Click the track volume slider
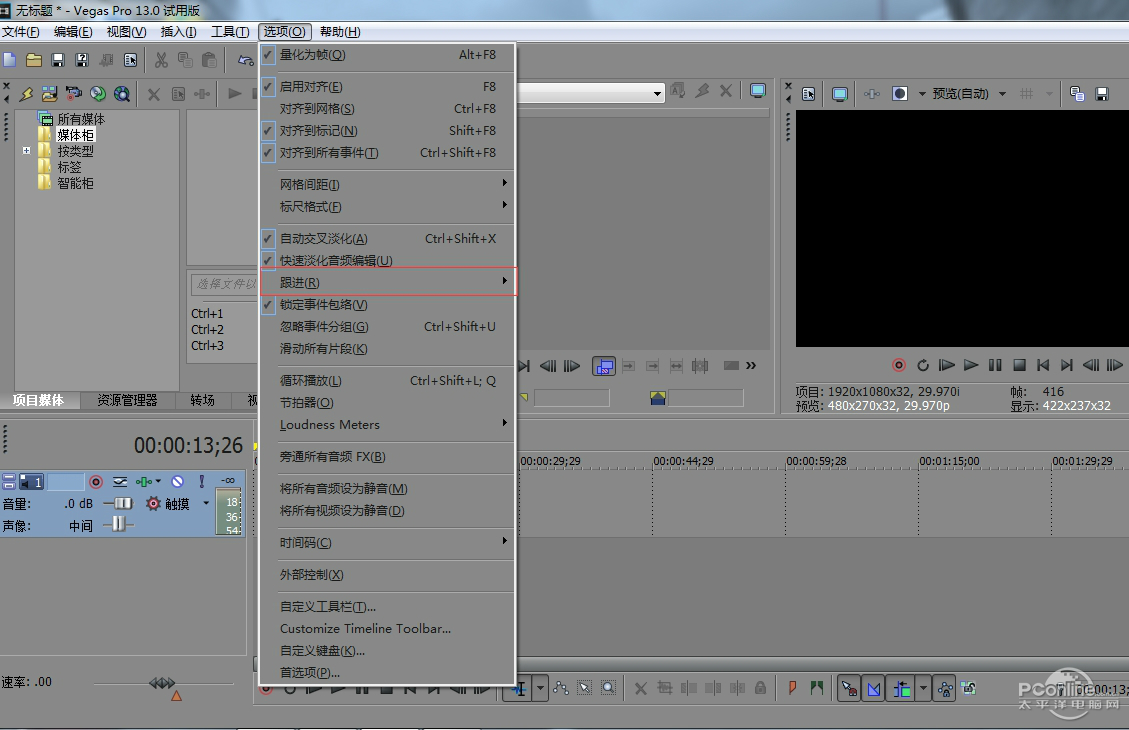This screenshot has width=1129, height=730. tap(119, 503)
